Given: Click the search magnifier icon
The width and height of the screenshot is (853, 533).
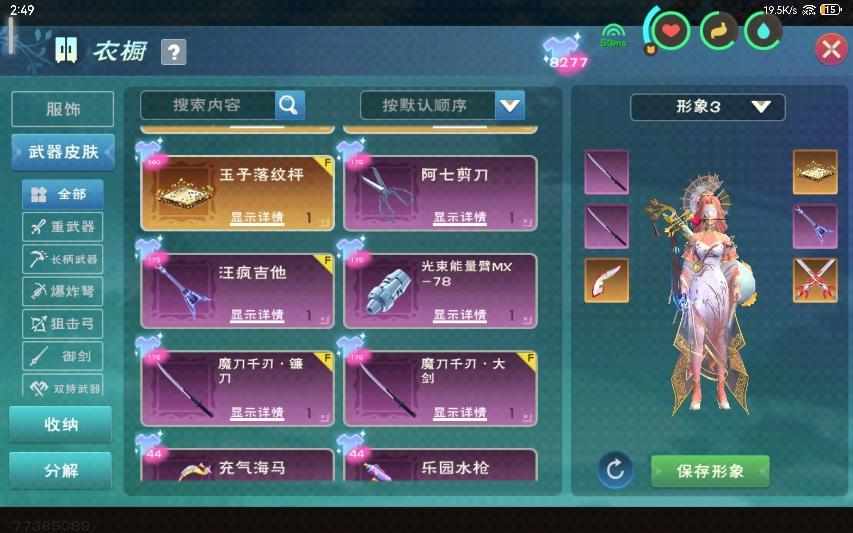Looking at the screenshot, I should coord(289,105).
